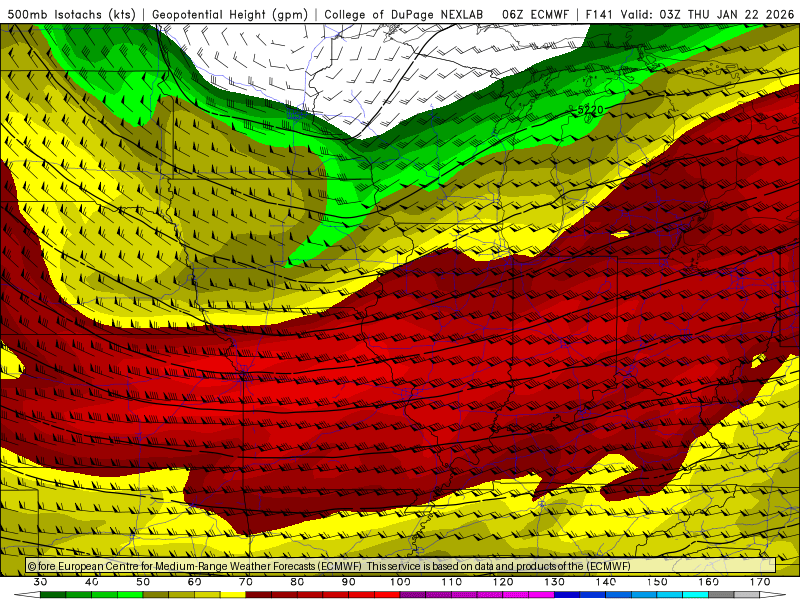Click the '80' colorbar label
This screenshot has width=800, height=600.
[x=297, y=582]
